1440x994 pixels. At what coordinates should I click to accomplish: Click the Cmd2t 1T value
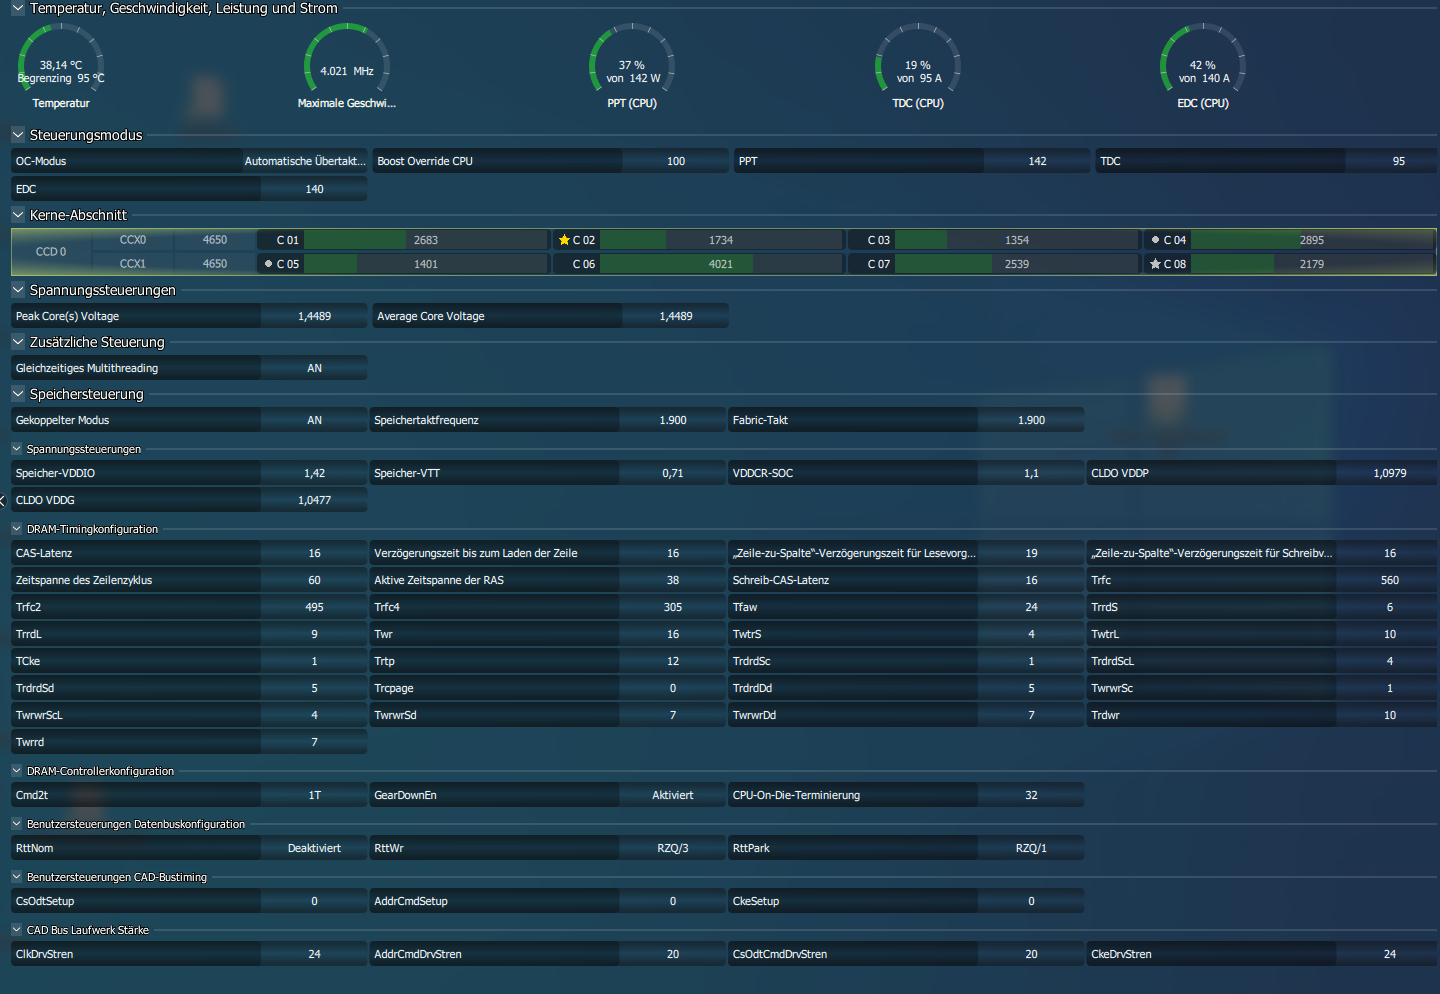314,795
